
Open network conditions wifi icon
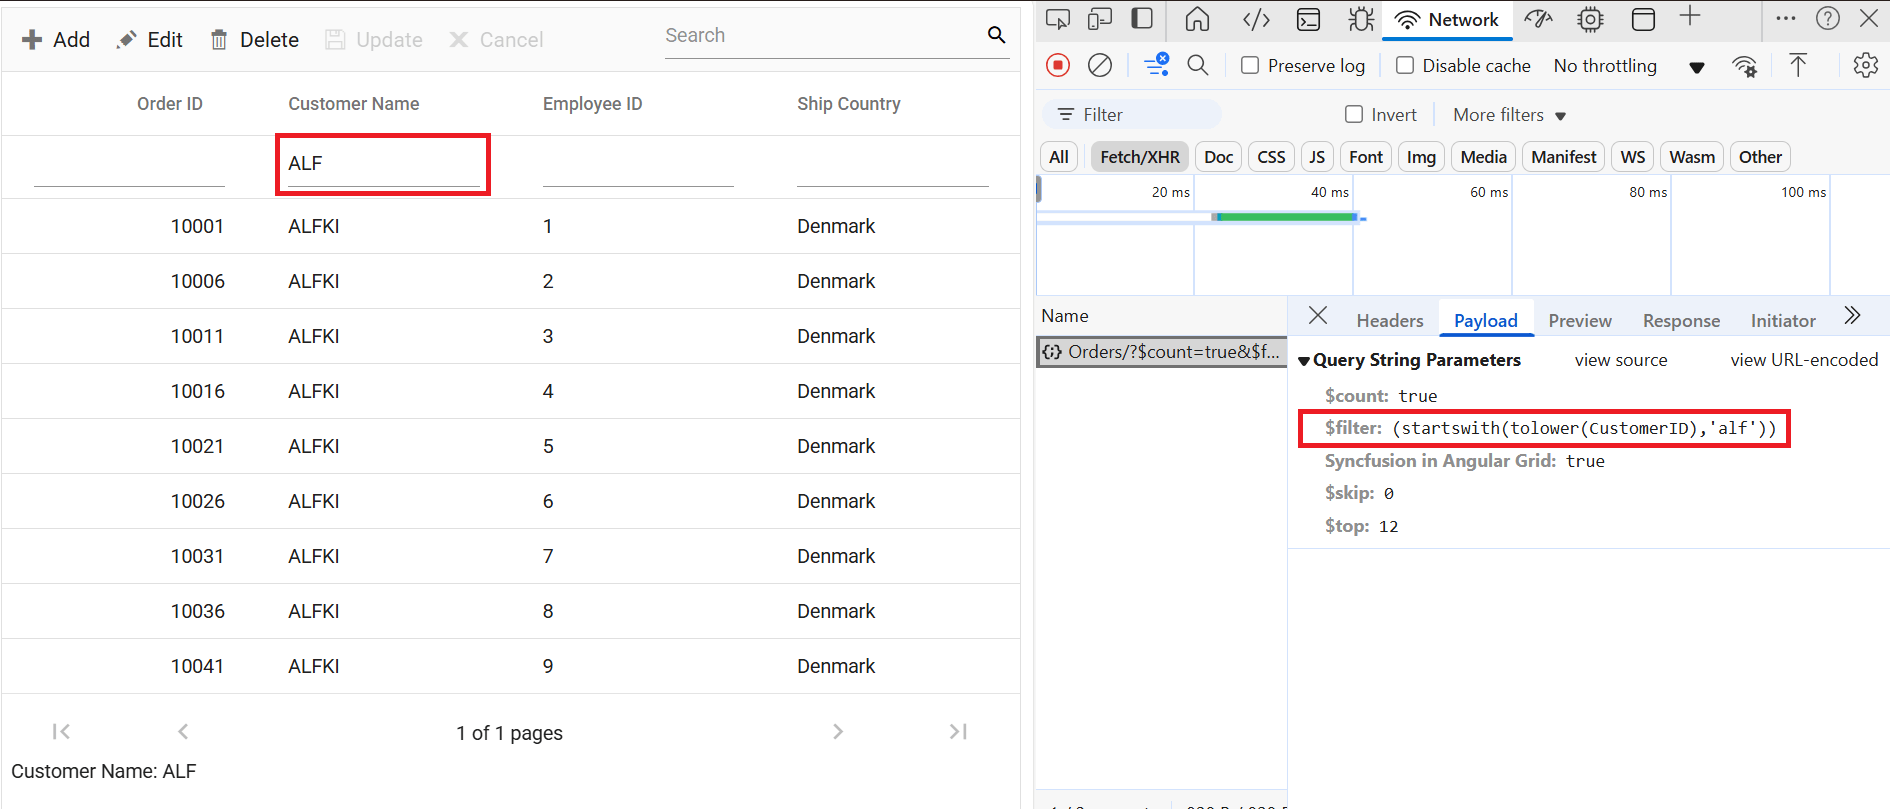click(1745, 66)
